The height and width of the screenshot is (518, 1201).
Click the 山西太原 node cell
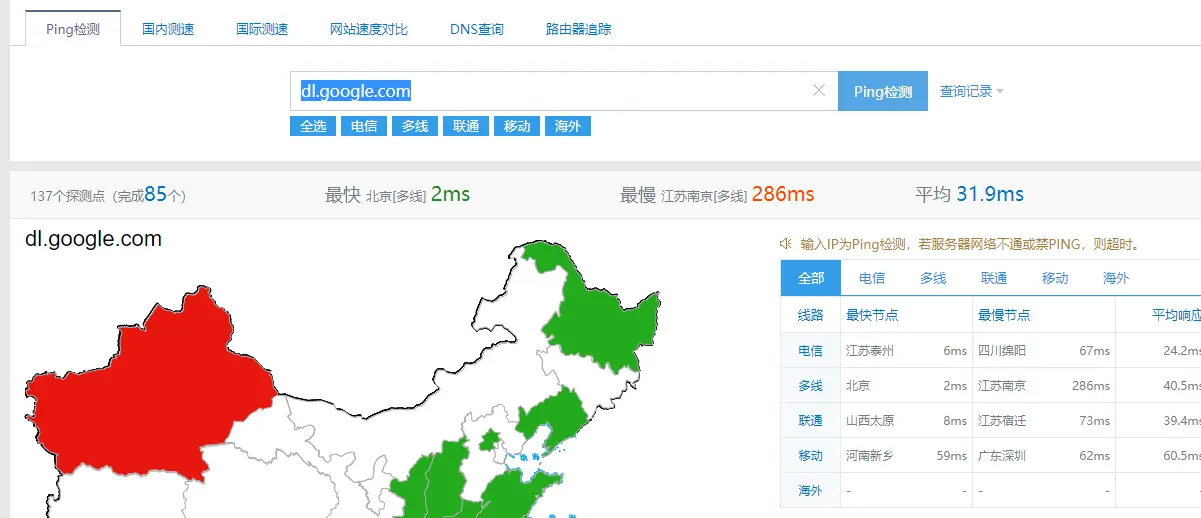872,420
